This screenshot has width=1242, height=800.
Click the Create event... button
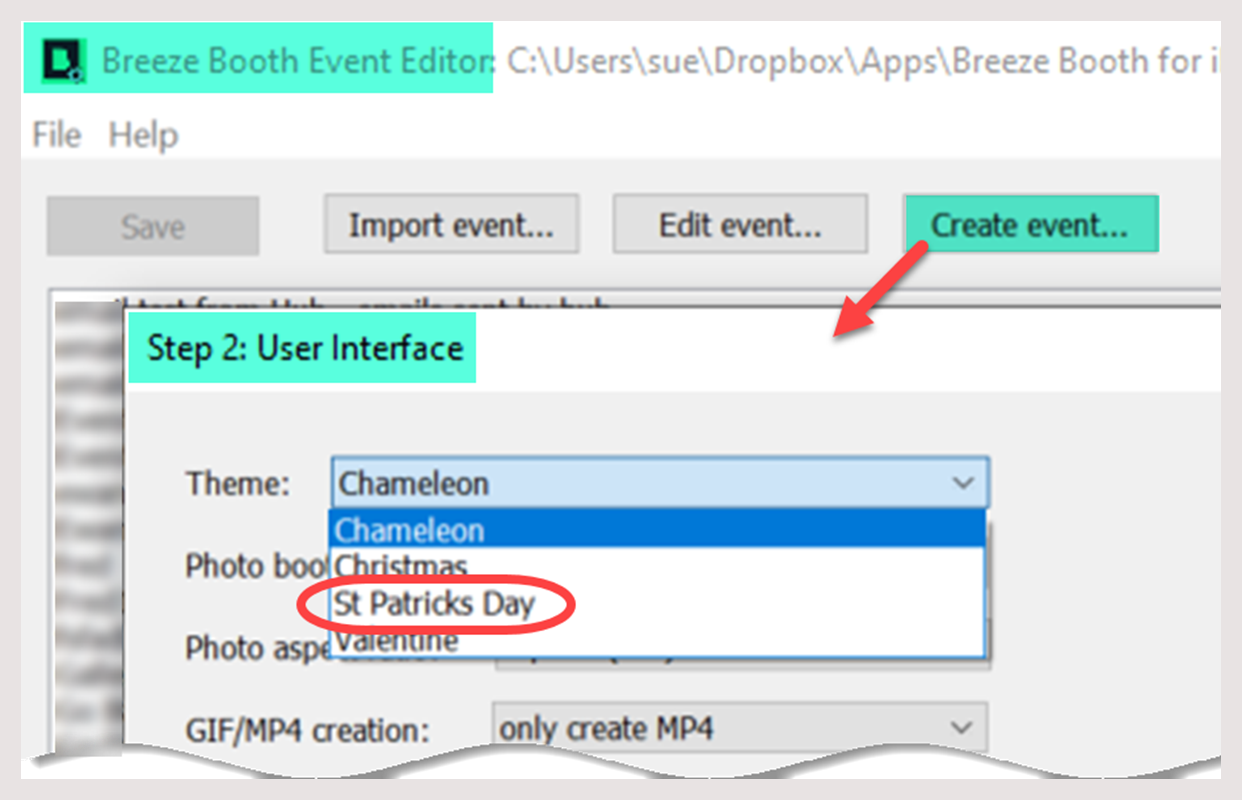[x=1030, y=224]
